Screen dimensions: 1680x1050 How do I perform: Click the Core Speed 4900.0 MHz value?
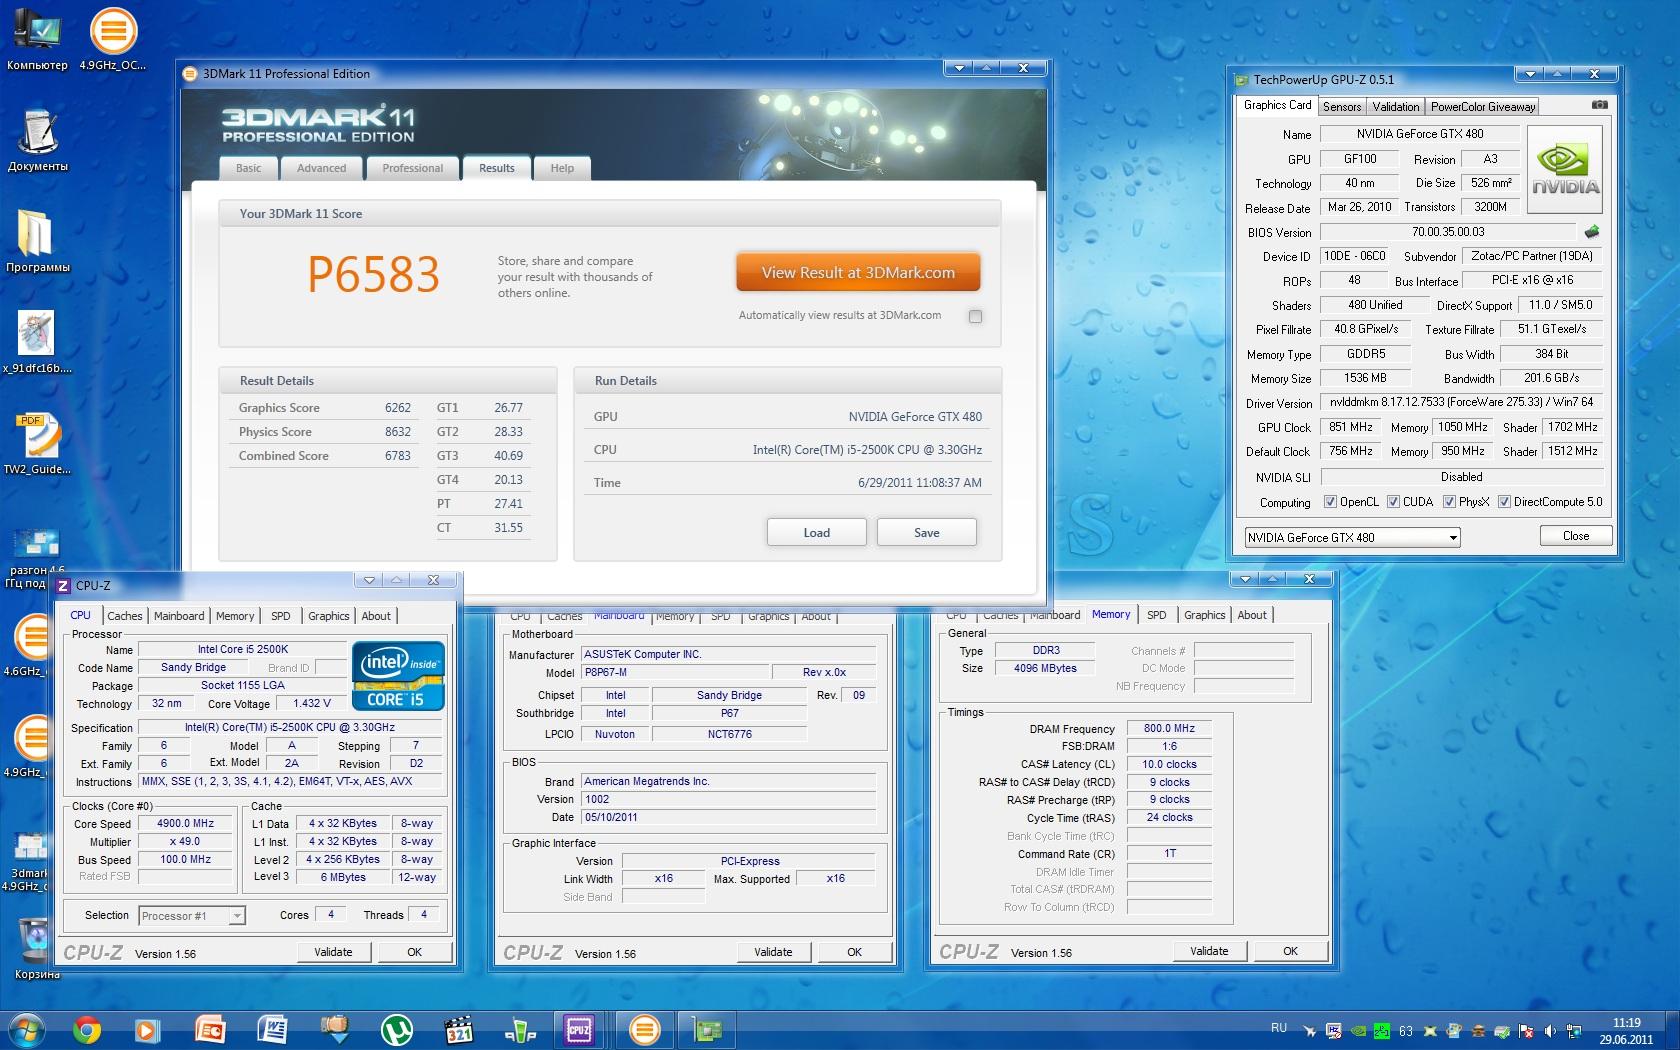(x=185, y=824)
